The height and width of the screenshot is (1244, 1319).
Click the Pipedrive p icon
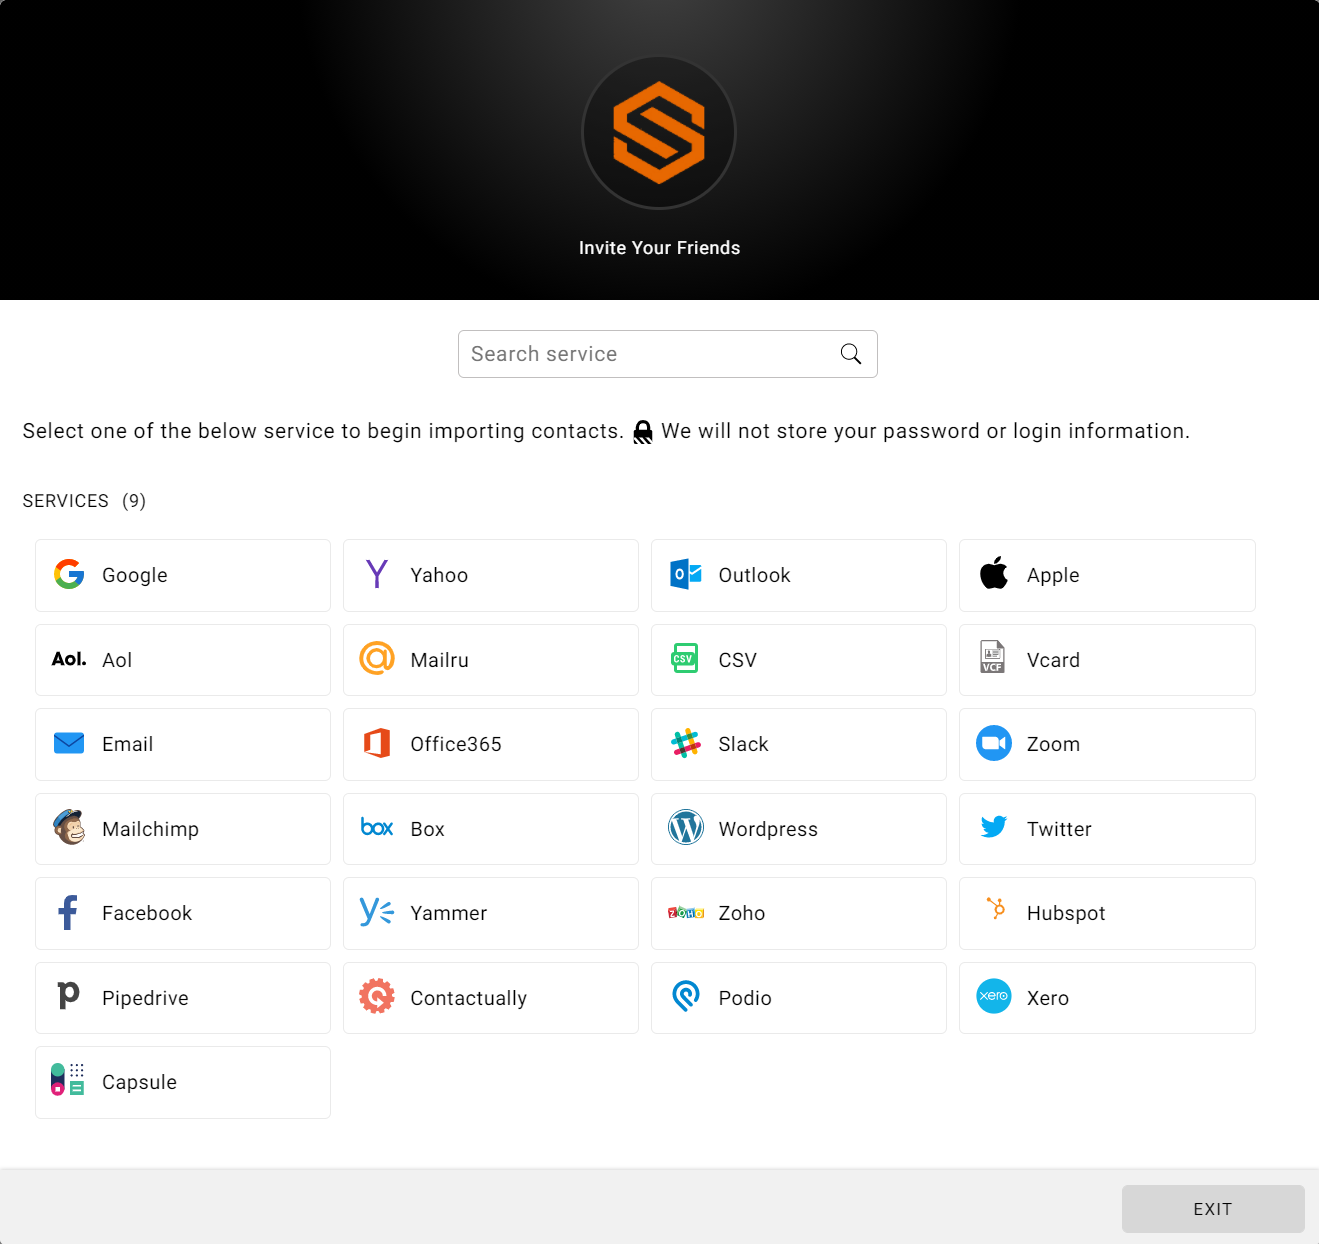tap(68, 996)
